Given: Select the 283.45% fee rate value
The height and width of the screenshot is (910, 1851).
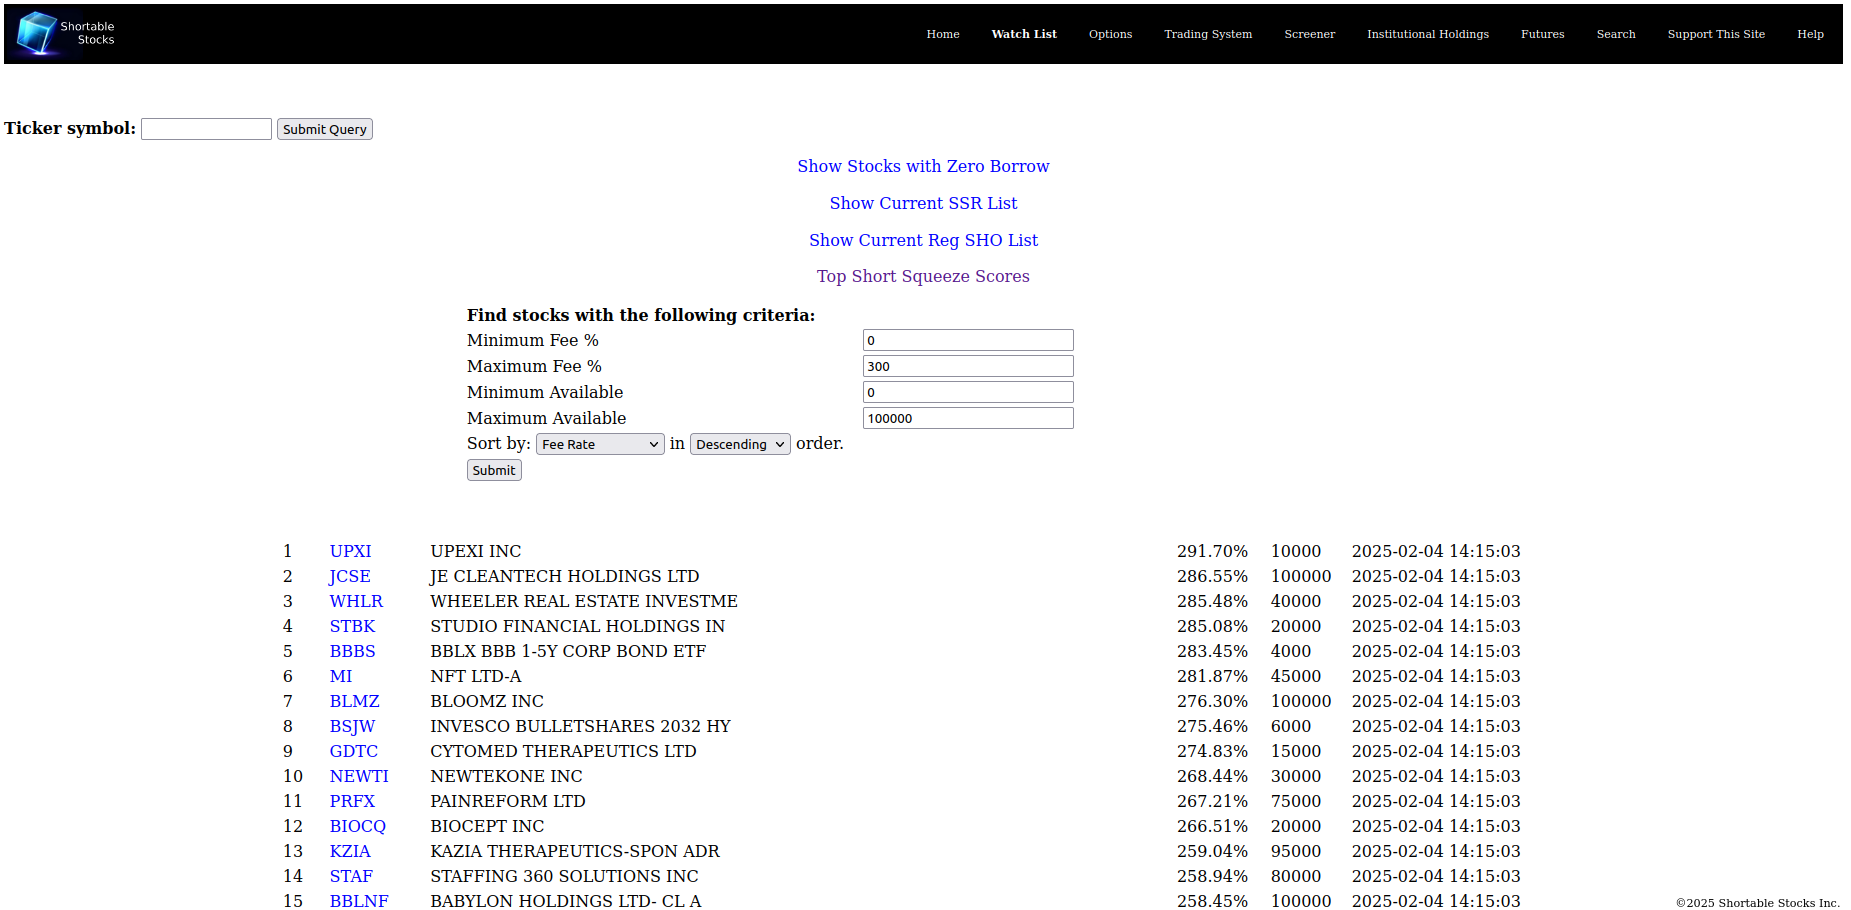Looking at the screenshot, I should [1212, 651].
